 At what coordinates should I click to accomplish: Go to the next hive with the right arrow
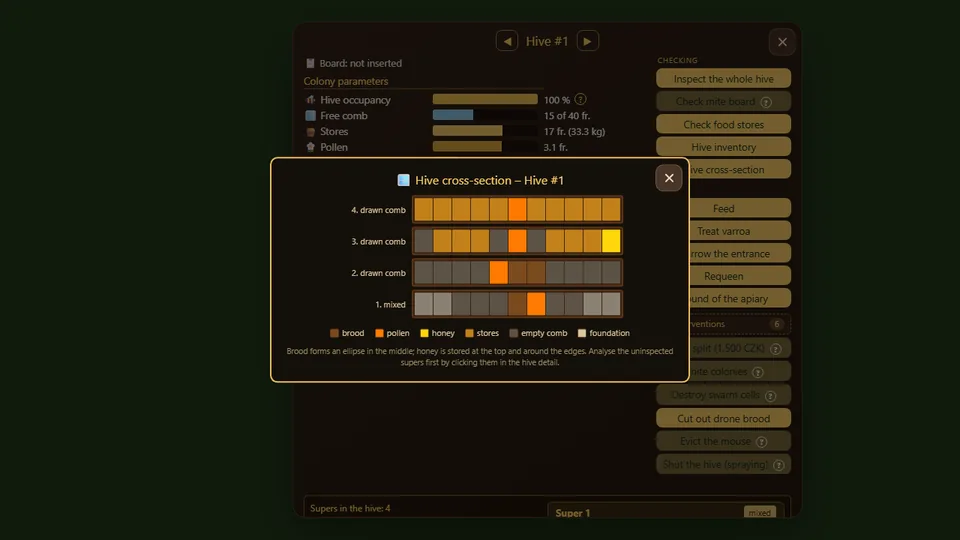587,41
